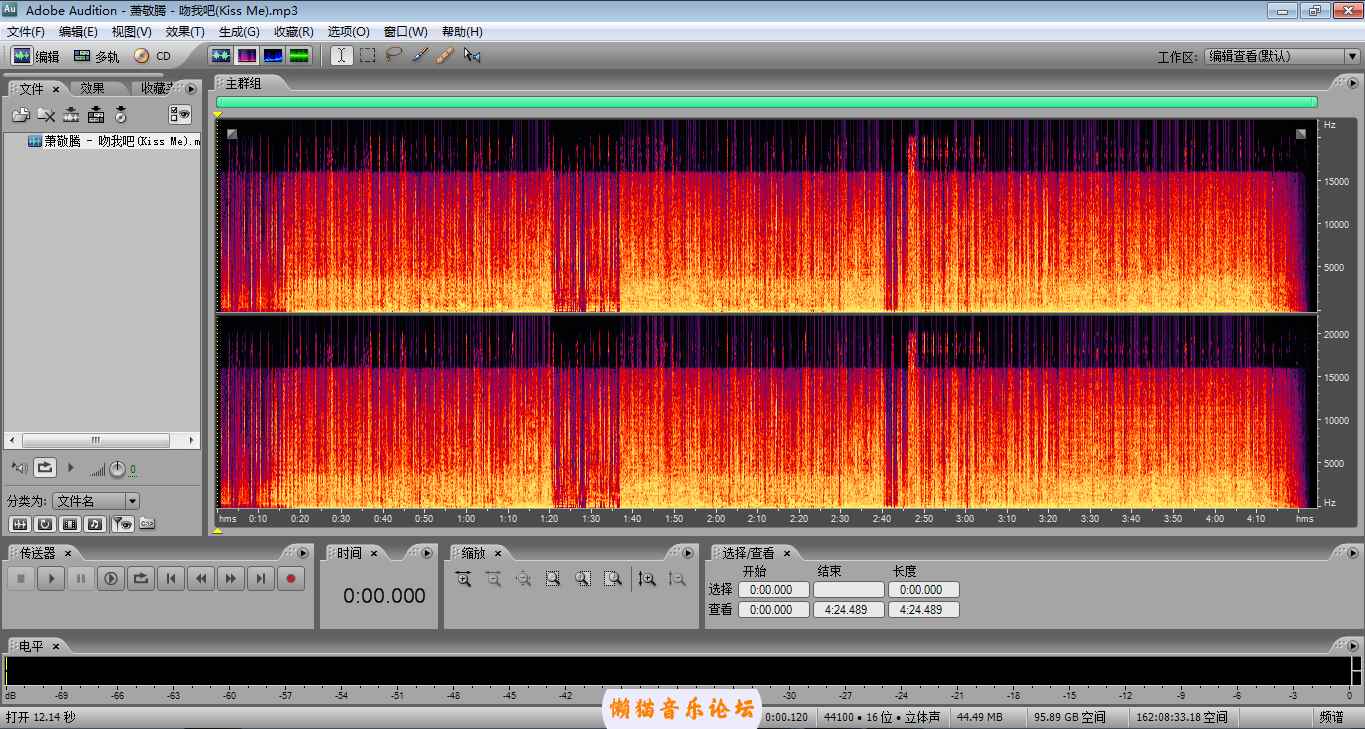Open the 时间 panel options arrow menu
Viewport: 1365px width, 729px height.
pyautogui.click(x=427, y=553)
